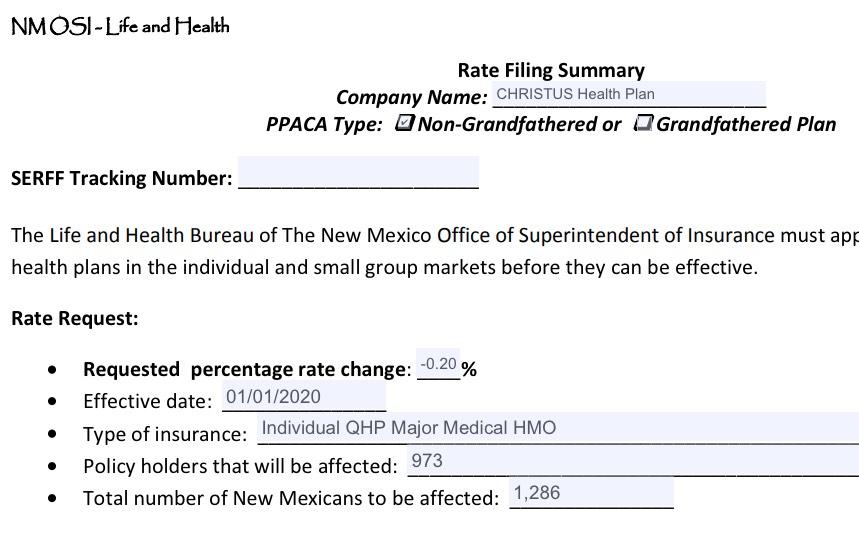This screenshot has width=859, height=534.
Task: Click the Rate Filing Summary title
Action: tap(551, 70)
